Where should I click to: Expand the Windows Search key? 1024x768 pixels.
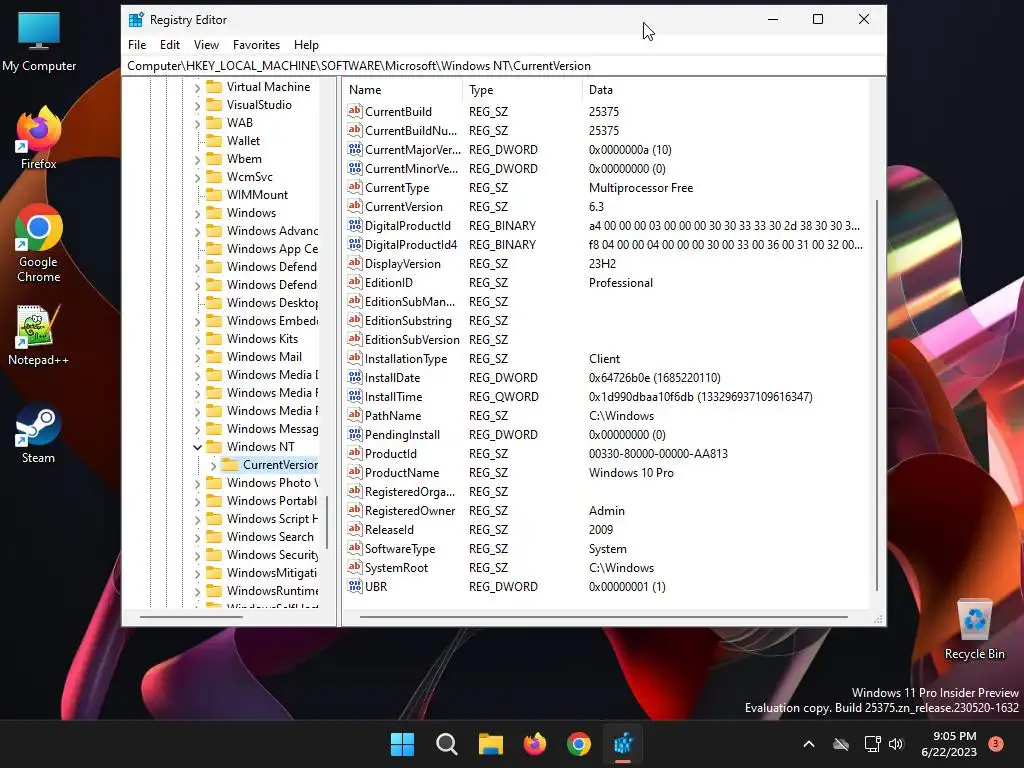pos(197,537)
